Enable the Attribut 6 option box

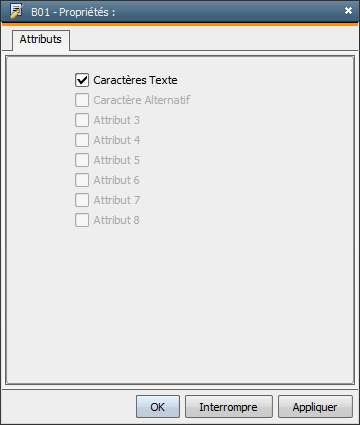point(82,180)
